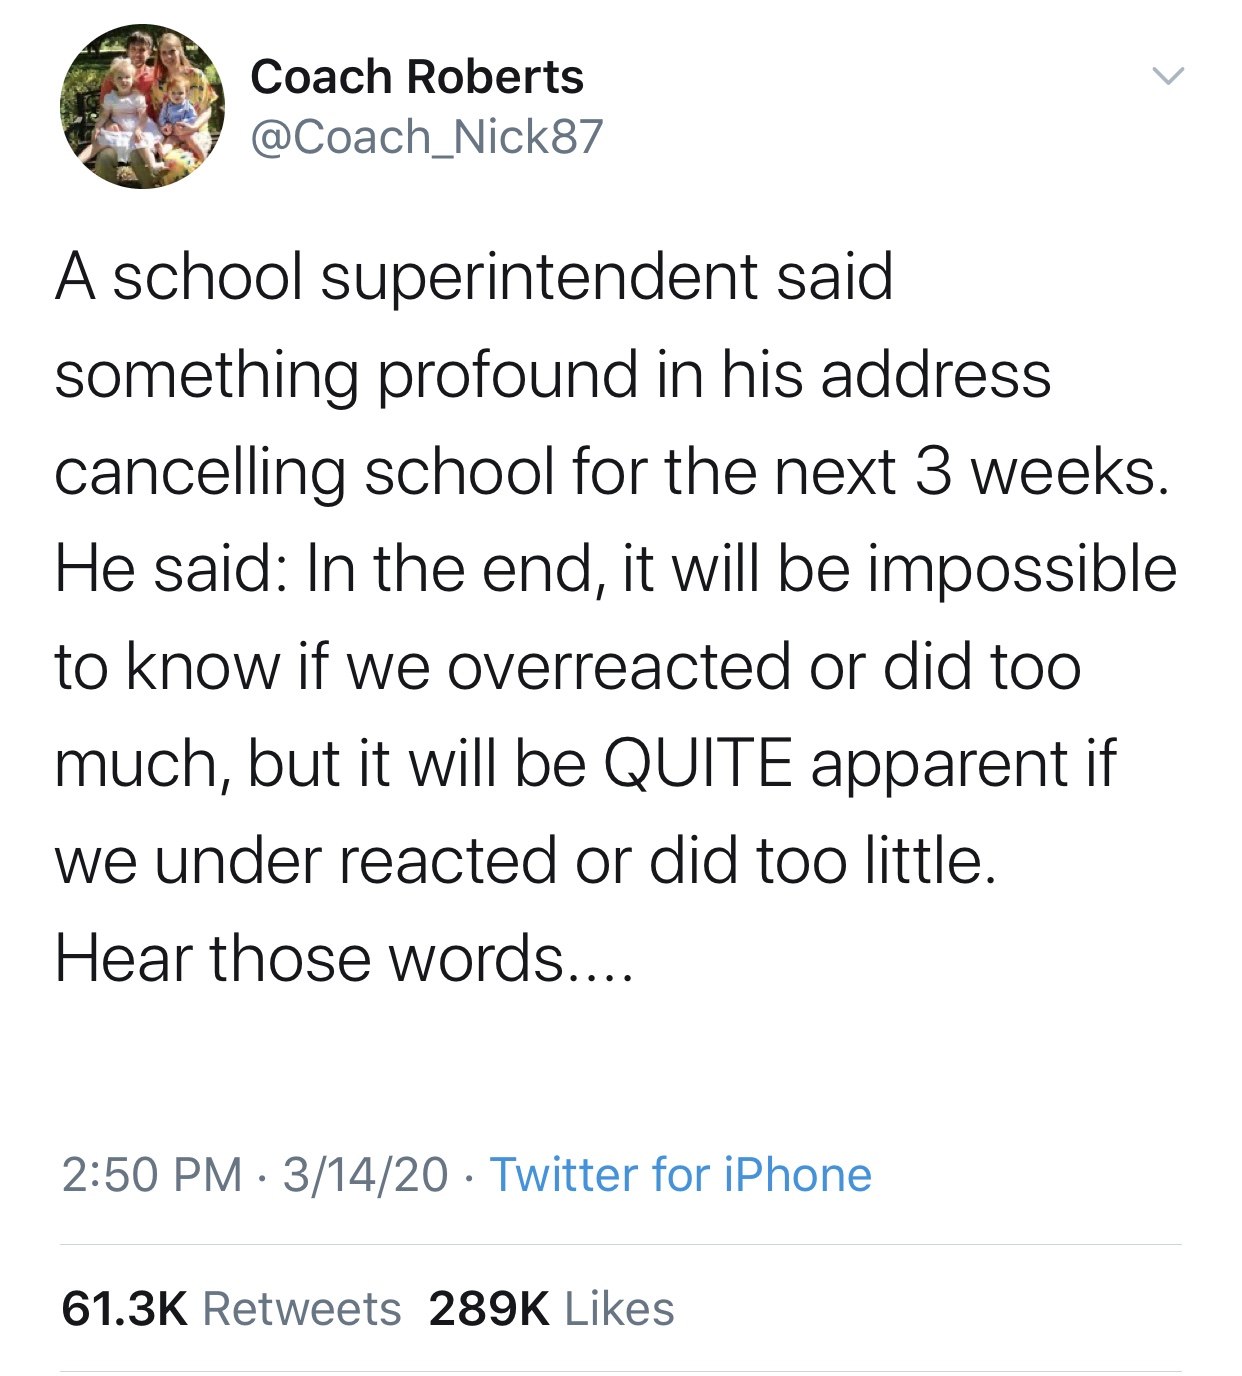
Task: Tap the "Hear those words...." line
Action: pos(344,957)
